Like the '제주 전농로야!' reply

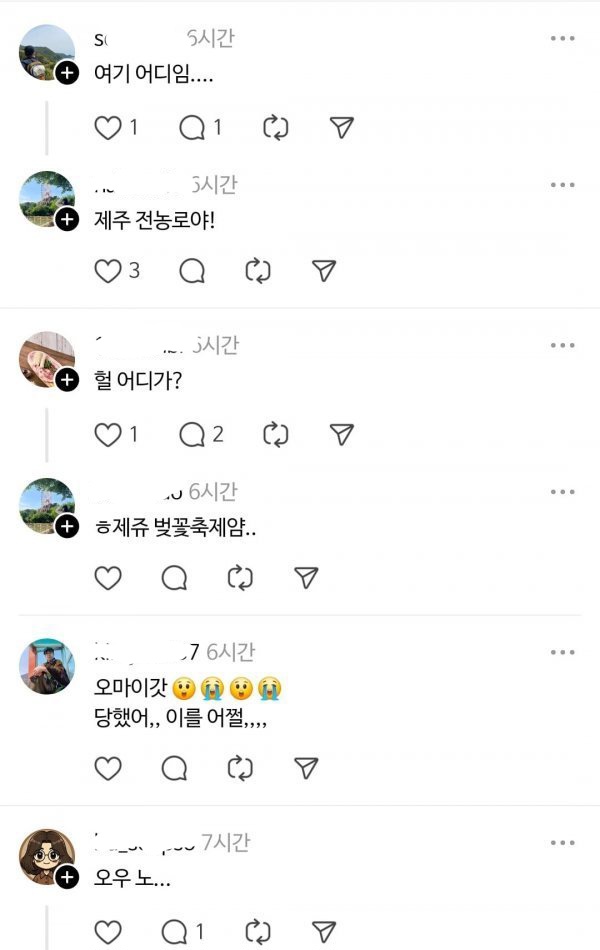(108, 271)
